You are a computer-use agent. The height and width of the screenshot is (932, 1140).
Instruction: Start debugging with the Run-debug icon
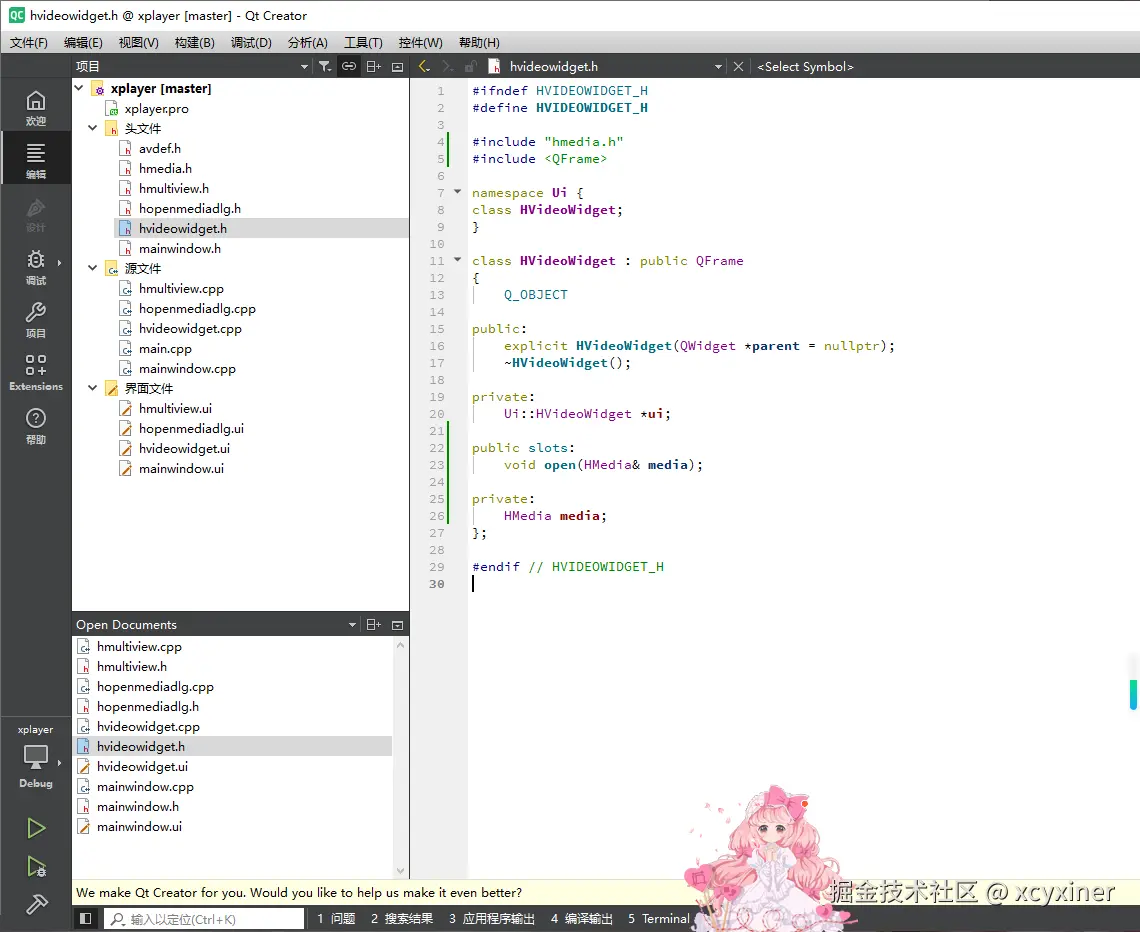[36, 866]
